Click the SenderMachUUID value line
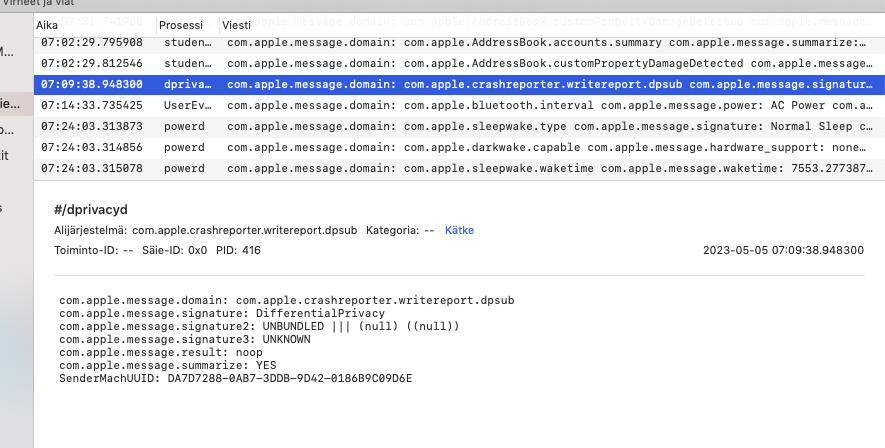Viewport: 885px width, 448px height. coord(235,379)
